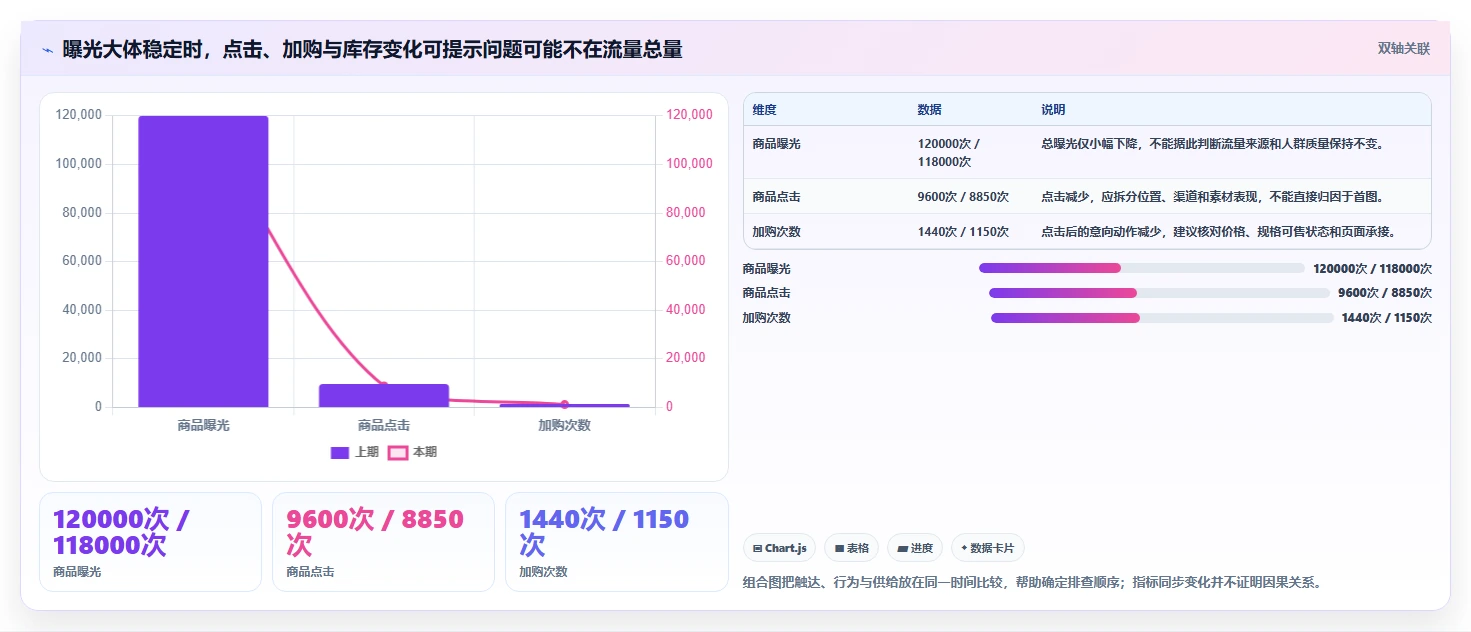This screenshot has width=1471, height=632.
Task: Click the 商品点击 label under the chart axis
Action: click(x=384, y=425)
